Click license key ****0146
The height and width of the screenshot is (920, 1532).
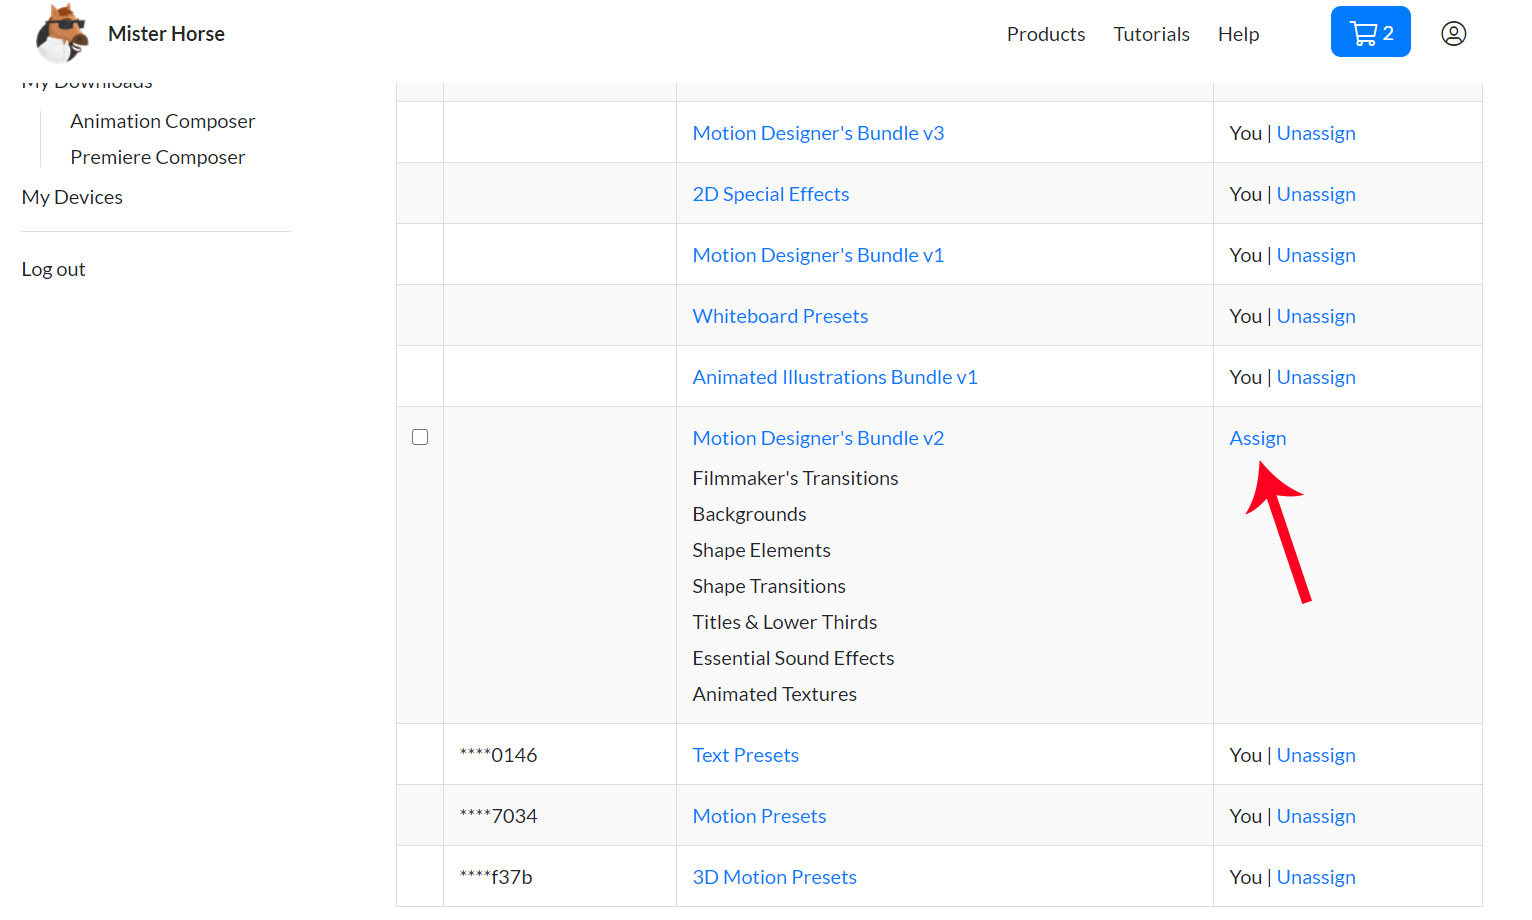coord(498,755)
